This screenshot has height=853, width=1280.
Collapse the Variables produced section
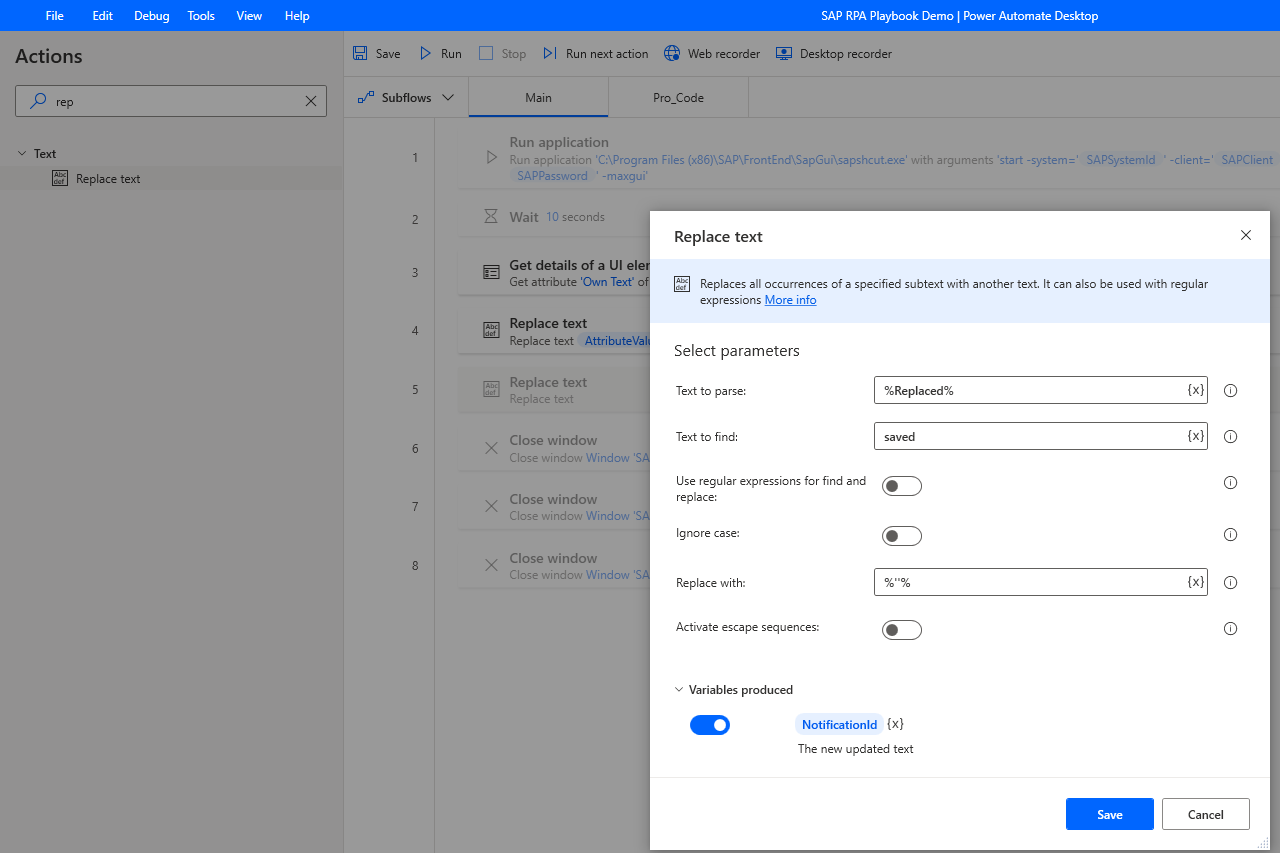coord(679,689)
